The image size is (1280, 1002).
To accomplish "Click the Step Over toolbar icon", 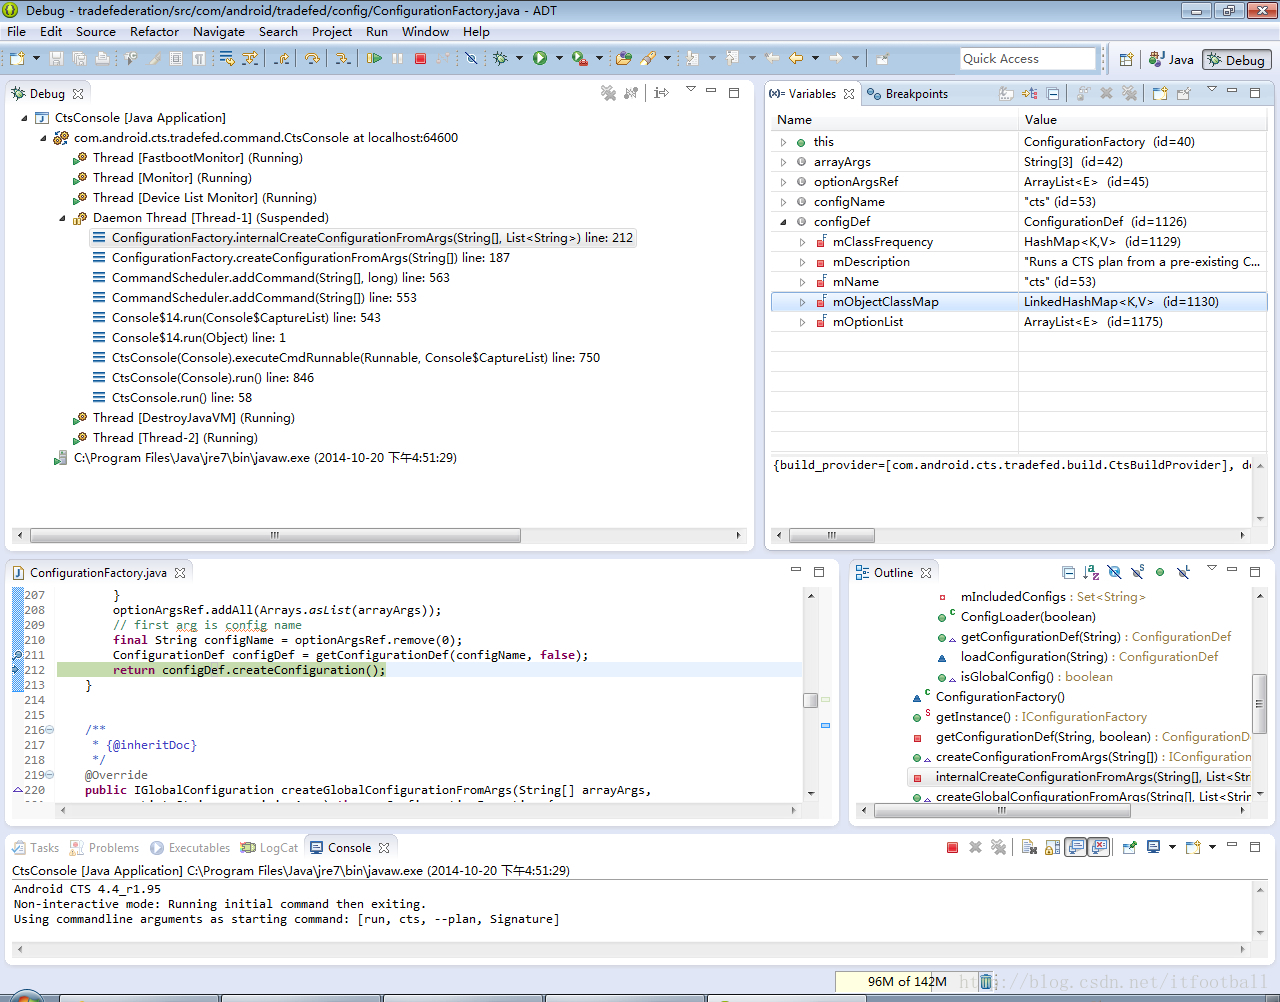I will (312, 59).
